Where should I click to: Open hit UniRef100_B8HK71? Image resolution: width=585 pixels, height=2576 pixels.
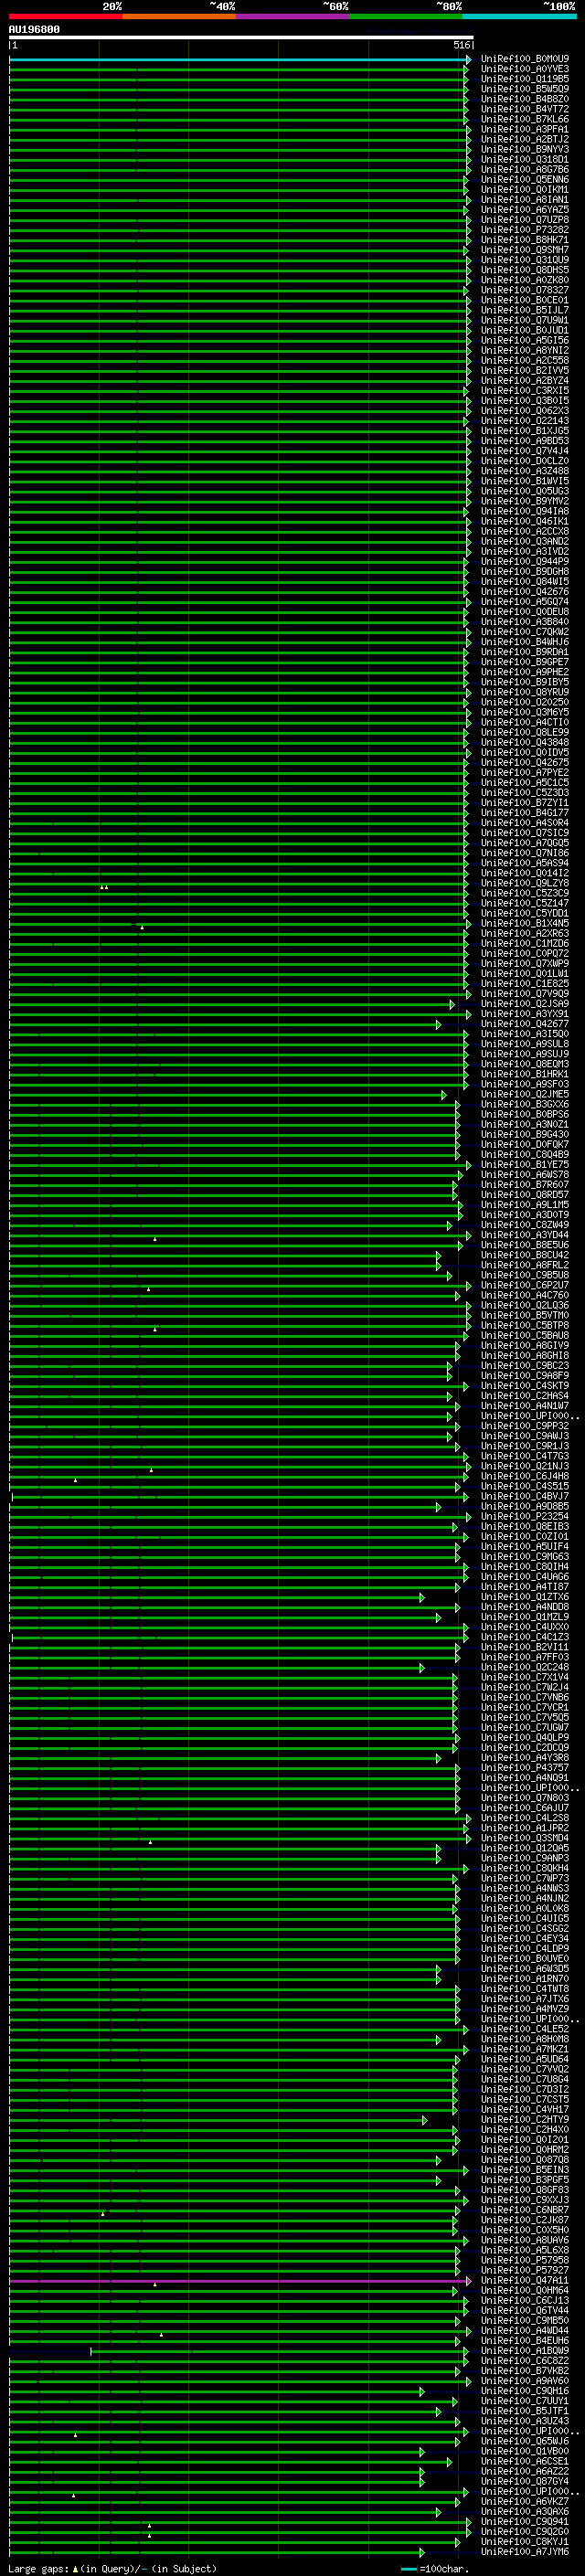[x=525, y=240]
